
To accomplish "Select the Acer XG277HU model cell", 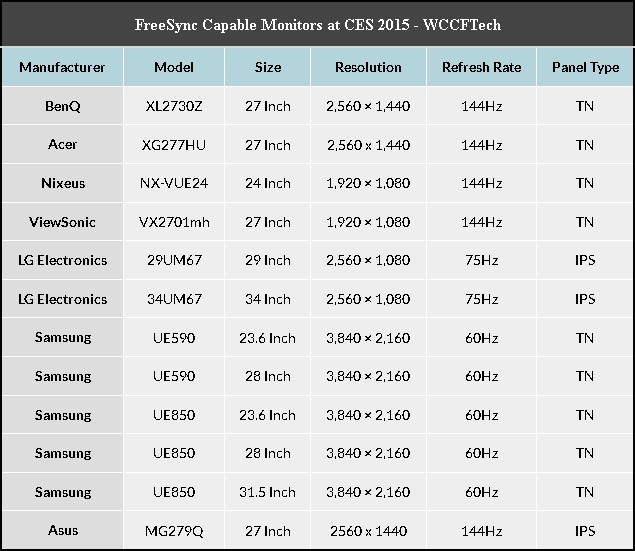I will [174, 145].
